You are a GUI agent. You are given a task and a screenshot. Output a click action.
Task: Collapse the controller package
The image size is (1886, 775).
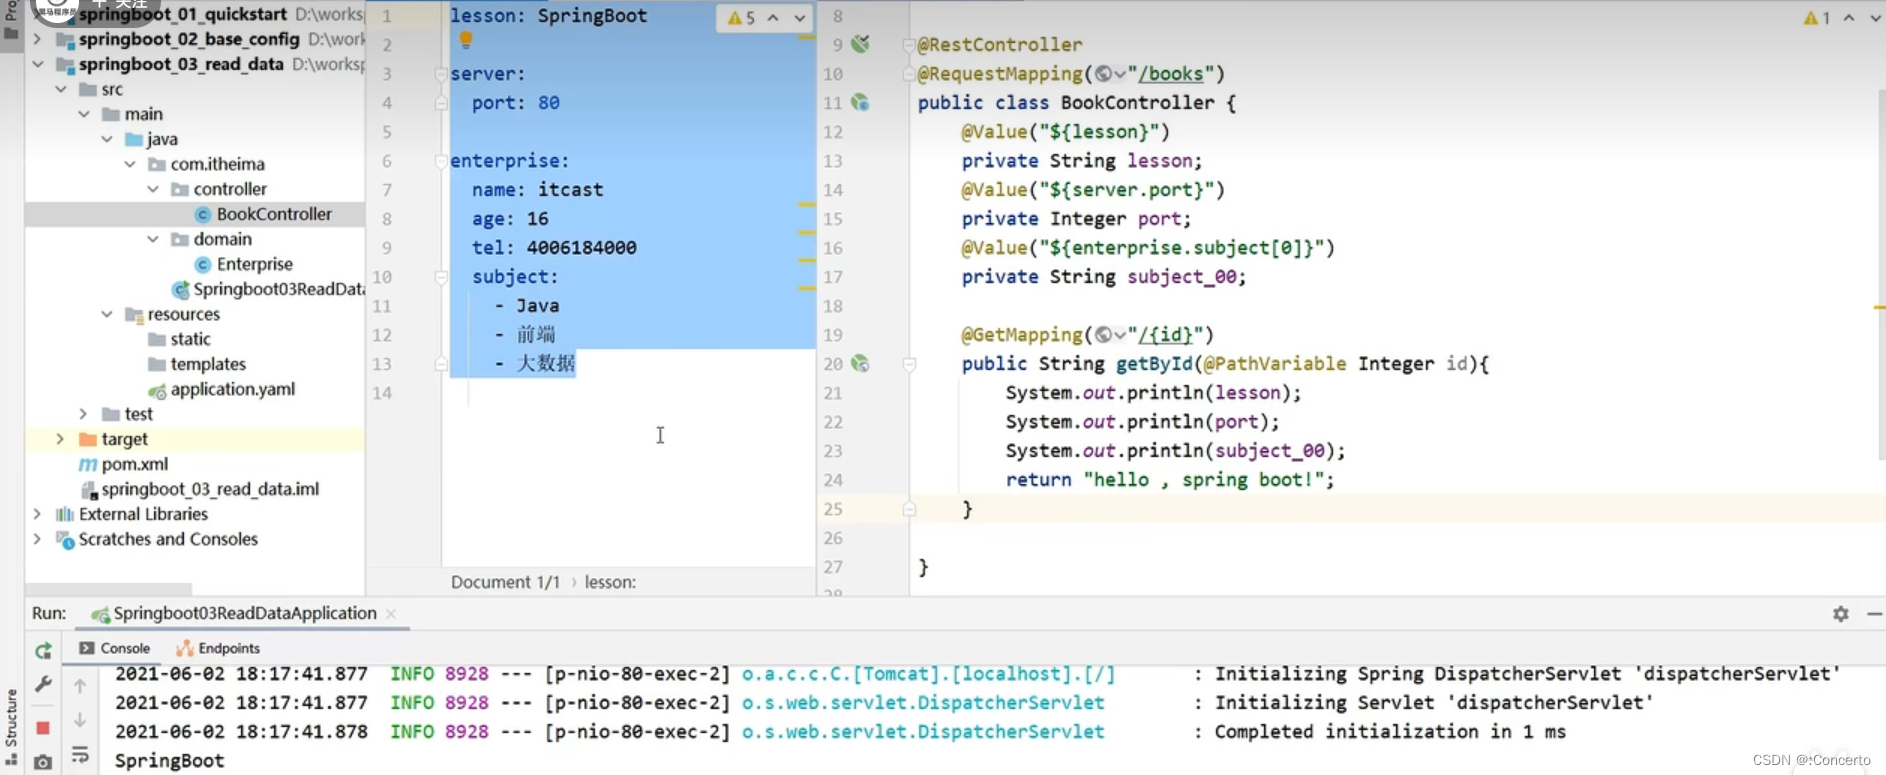pyautogui.click(x=153, y=189)
